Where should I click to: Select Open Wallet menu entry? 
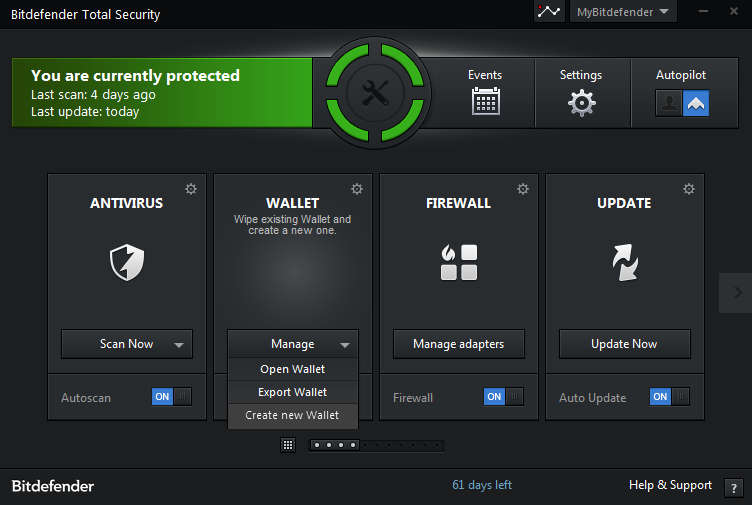tap(293, 369)
